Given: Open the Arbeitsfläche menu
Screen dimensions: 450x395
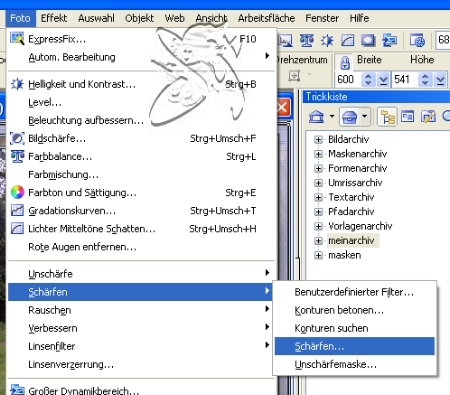Looking at the screenshot, I should click(x=266, y=18).
